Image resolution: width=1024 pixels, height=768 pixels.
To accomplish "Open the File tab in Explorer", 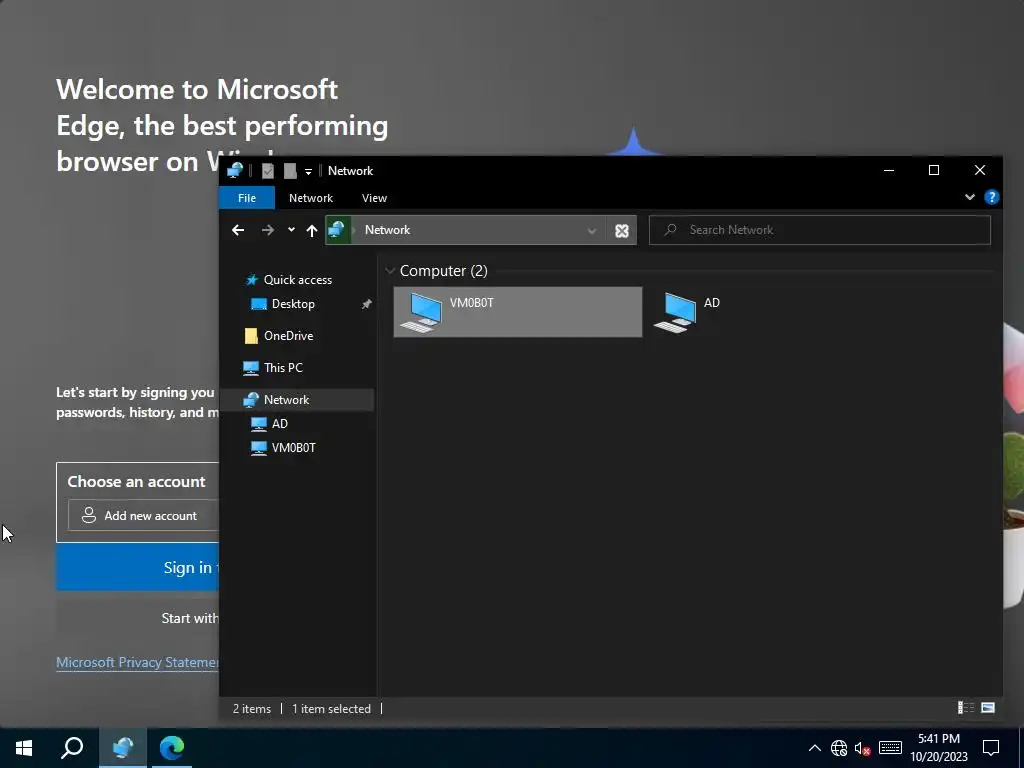I will [247, 198].
